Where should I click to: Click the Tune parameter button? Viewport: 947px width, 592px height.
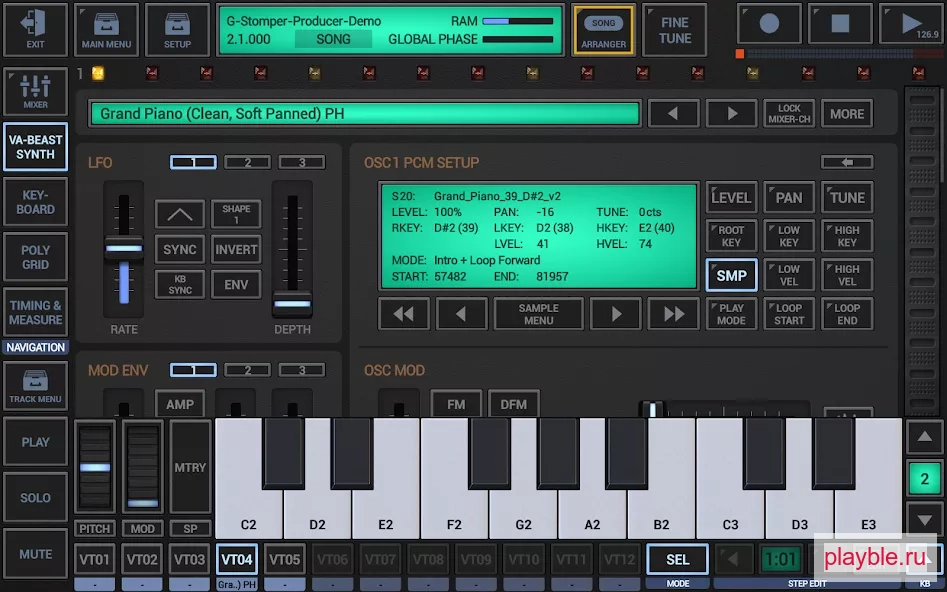pyautogui.click(x=847, y=198)
